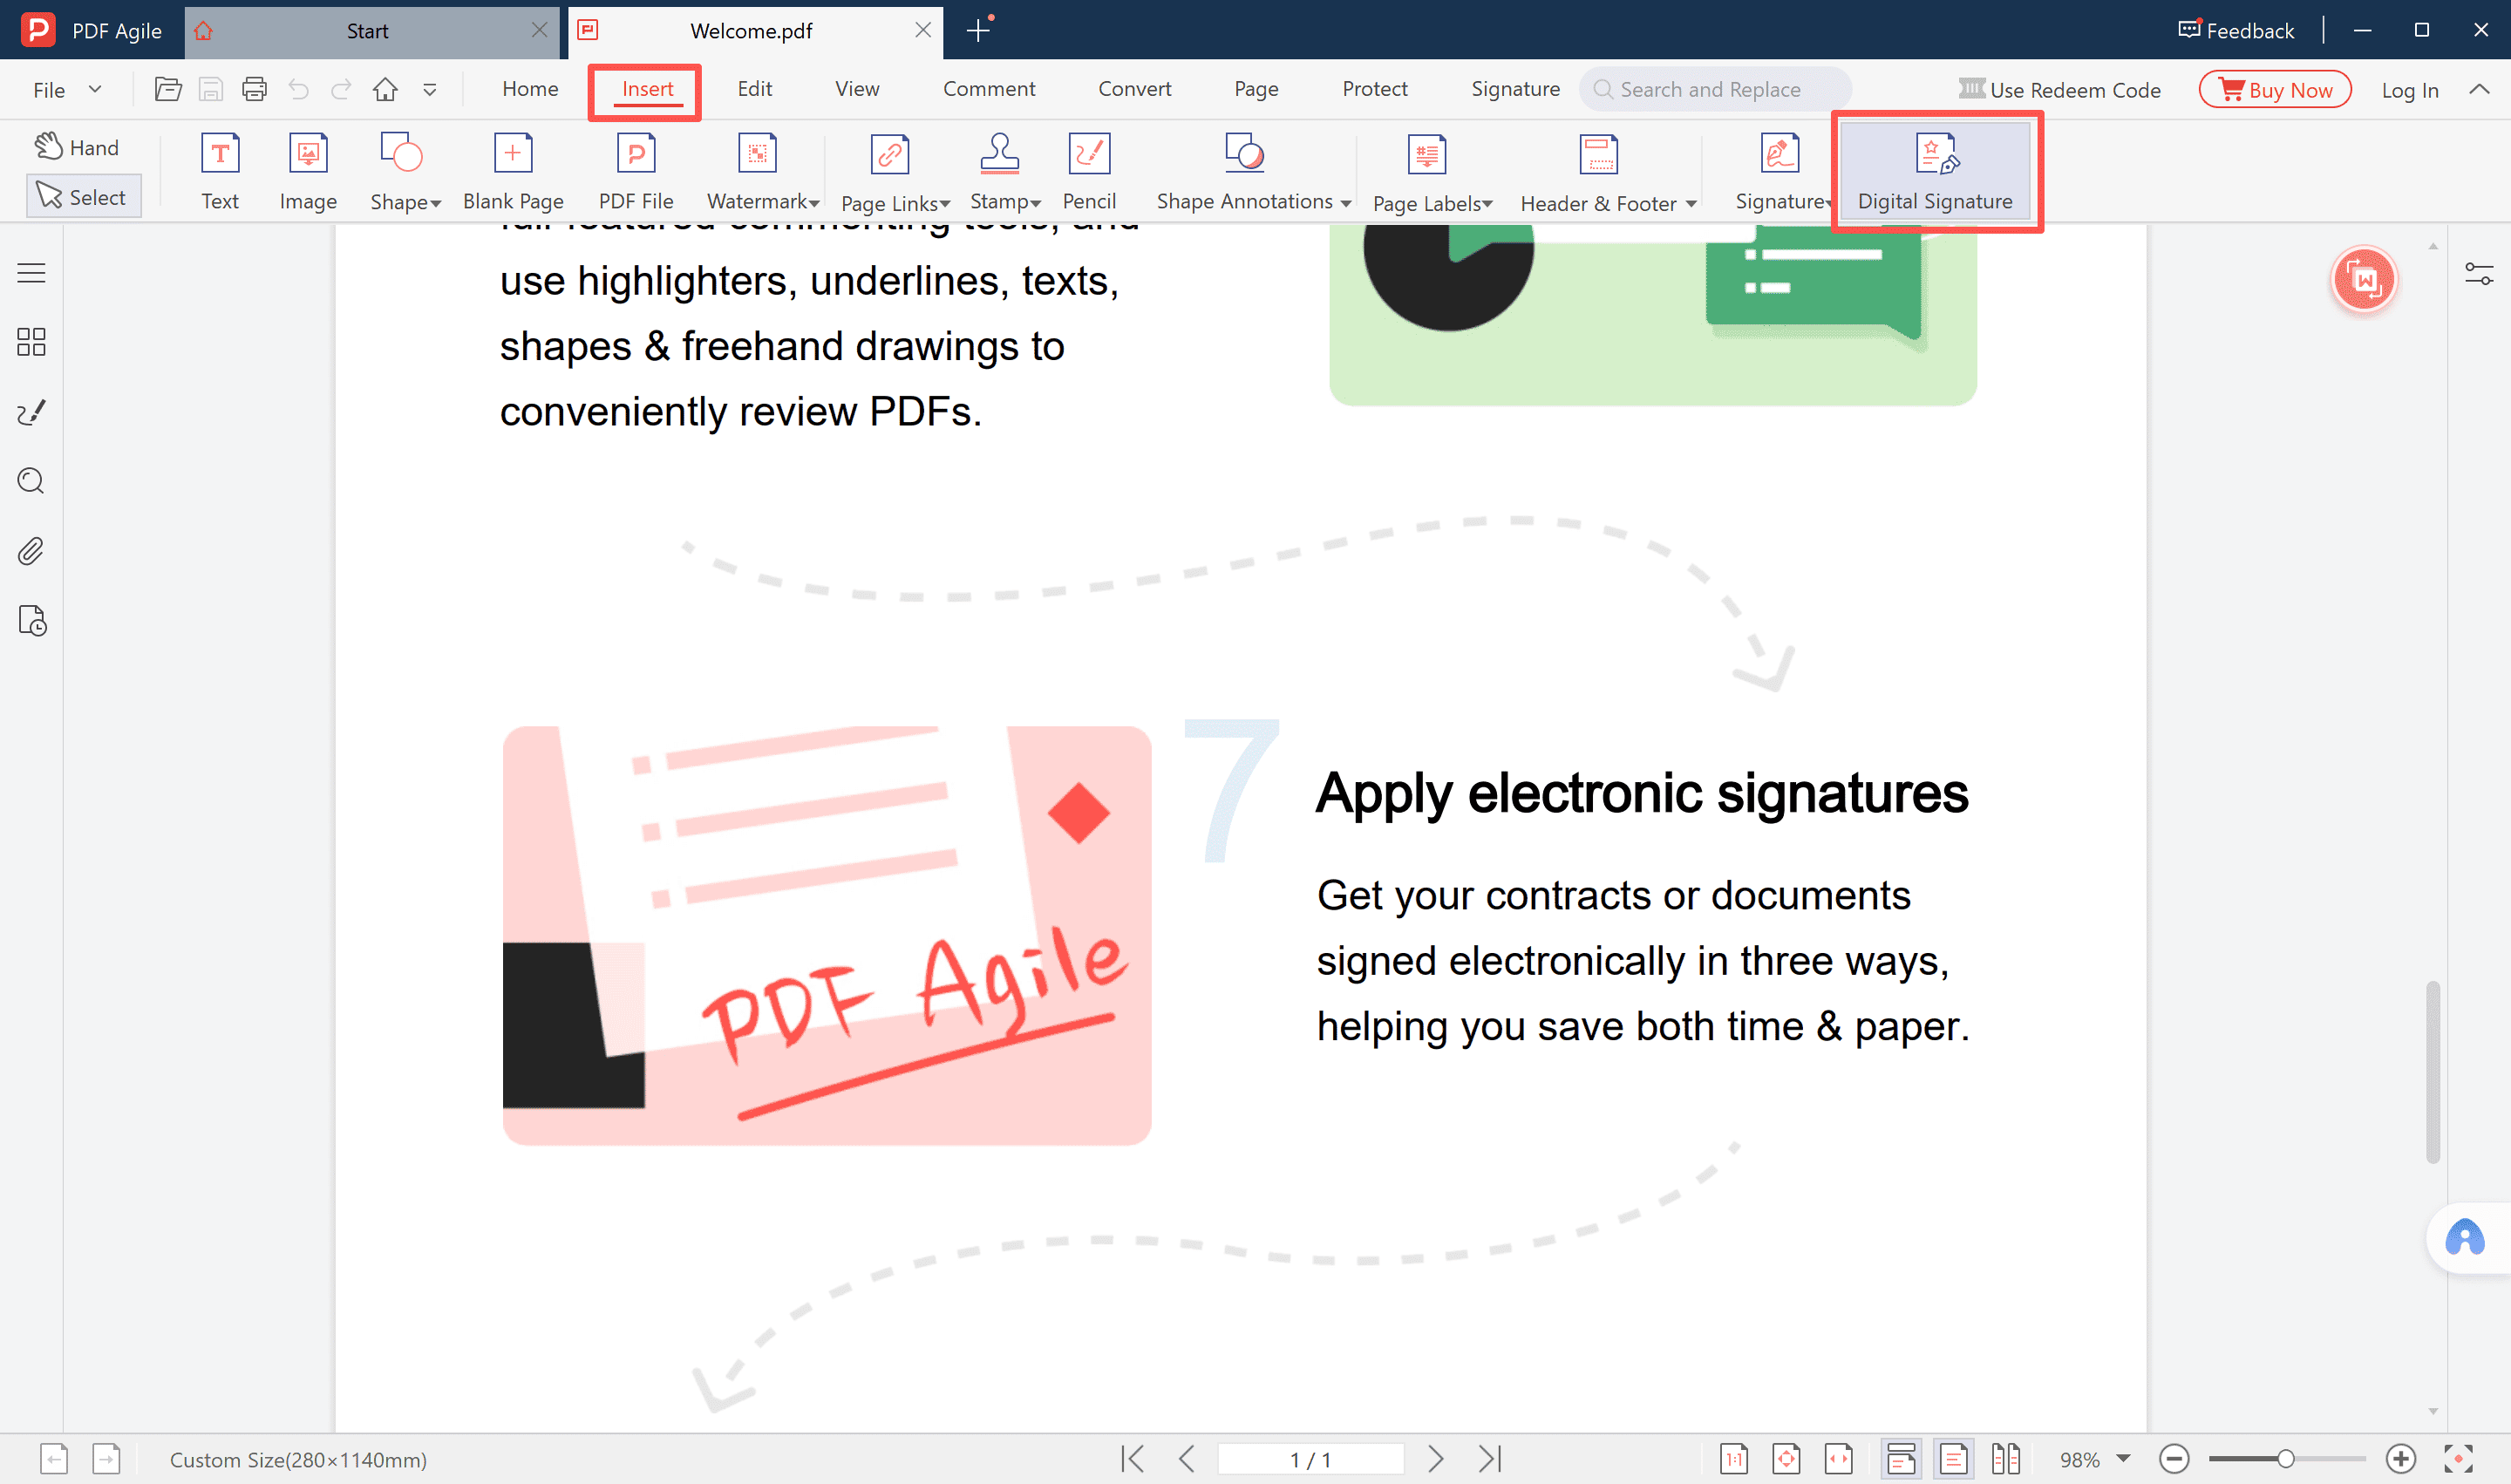The height and width of the screenshot is (1484, 2511).
Task: Select the Hand tool
Action: [77, 147]
